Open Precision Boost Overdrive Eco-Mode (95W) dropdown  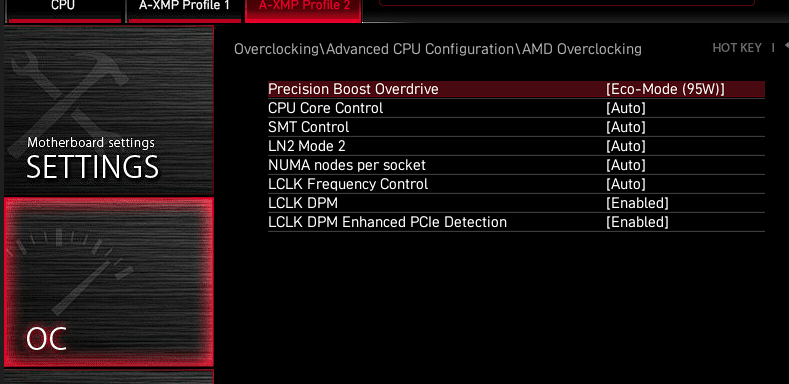[665, 89]
